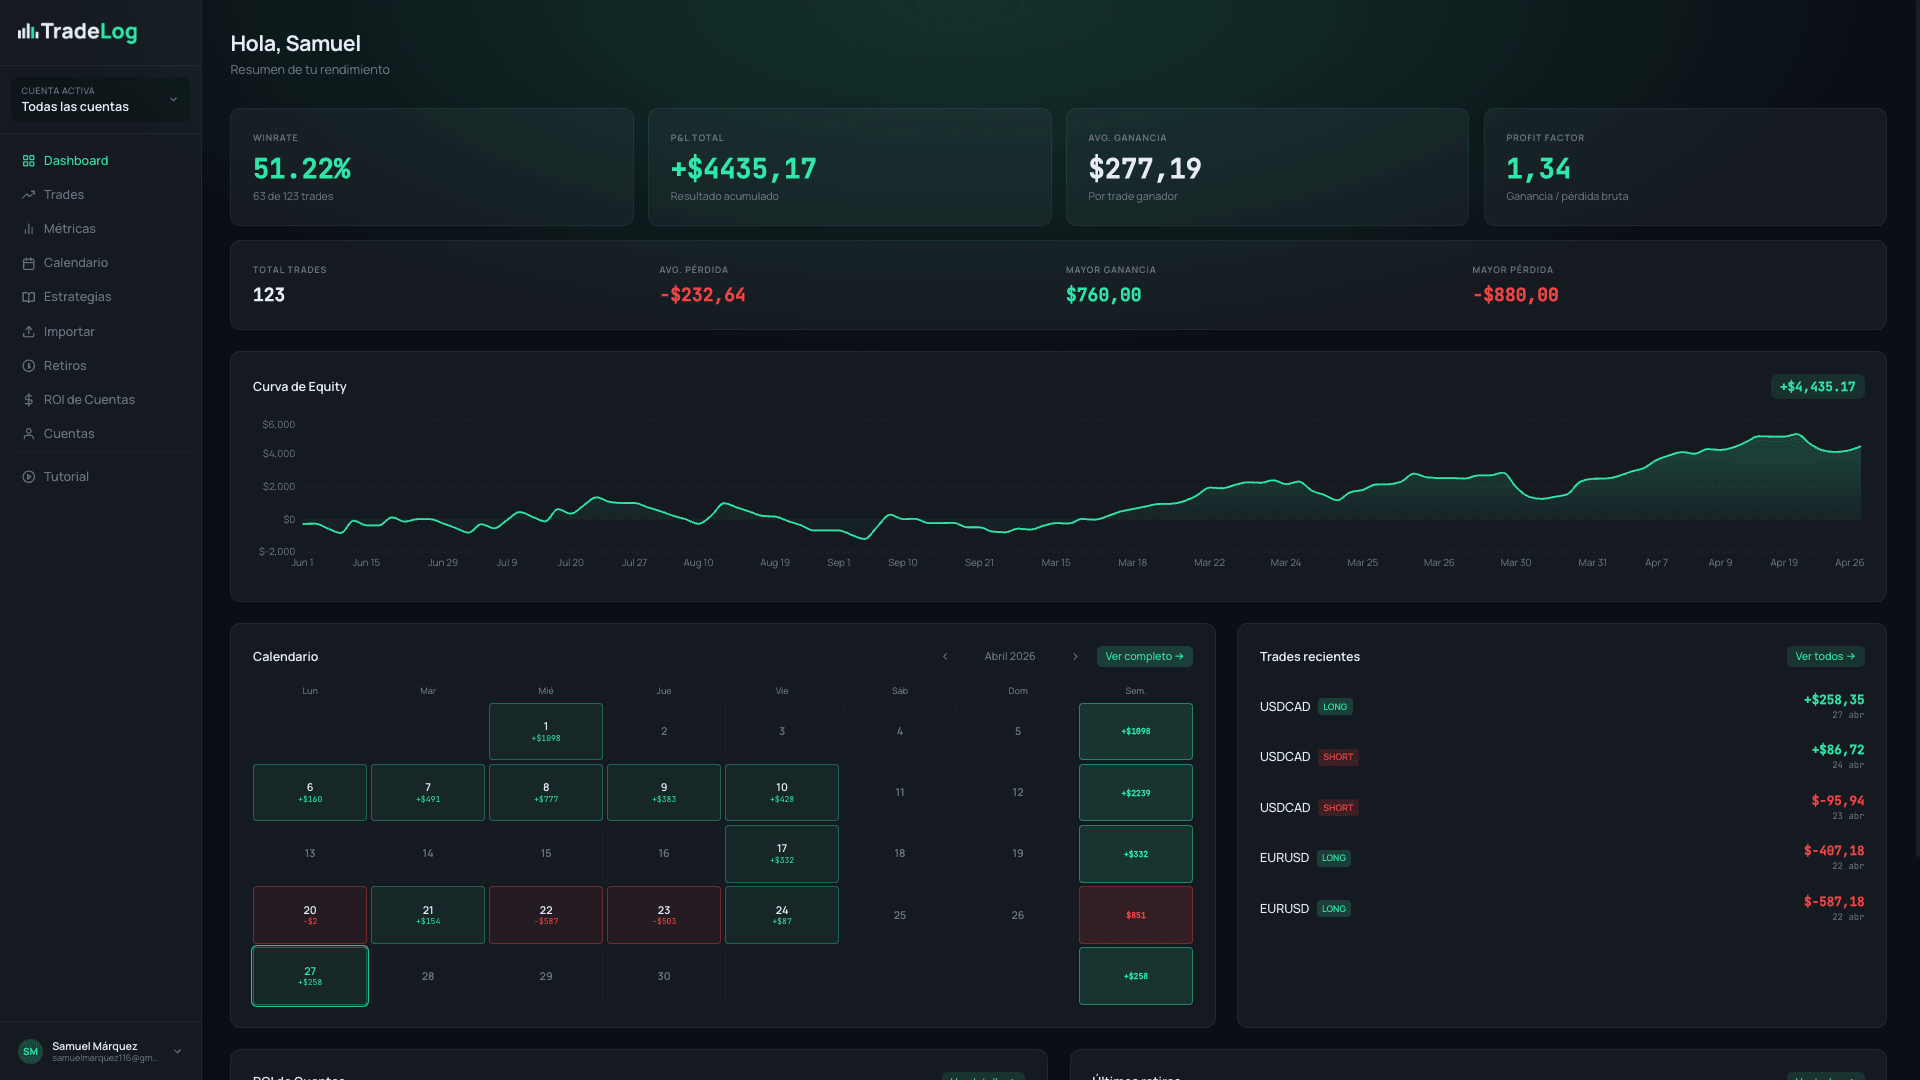
Task: Select calendar day 17 with +$332
Action: click(782, 854)
